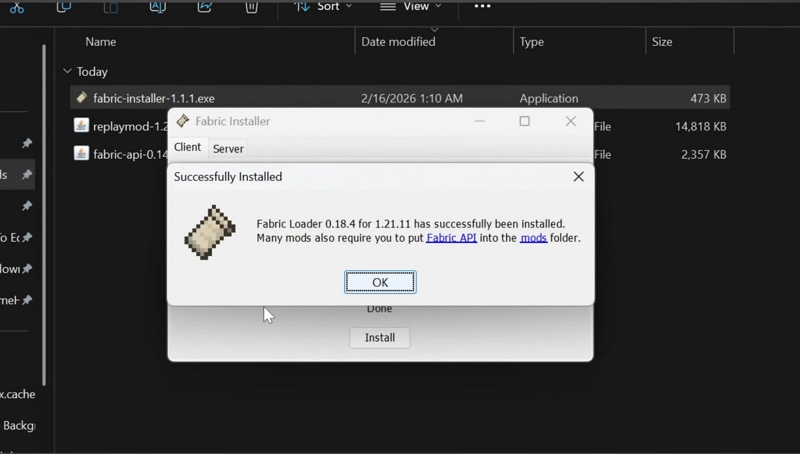Image resolution: width=800 pixels, height=454 pixels.
Task: Select the fabric-api file name
Action: tap(130, 155)
